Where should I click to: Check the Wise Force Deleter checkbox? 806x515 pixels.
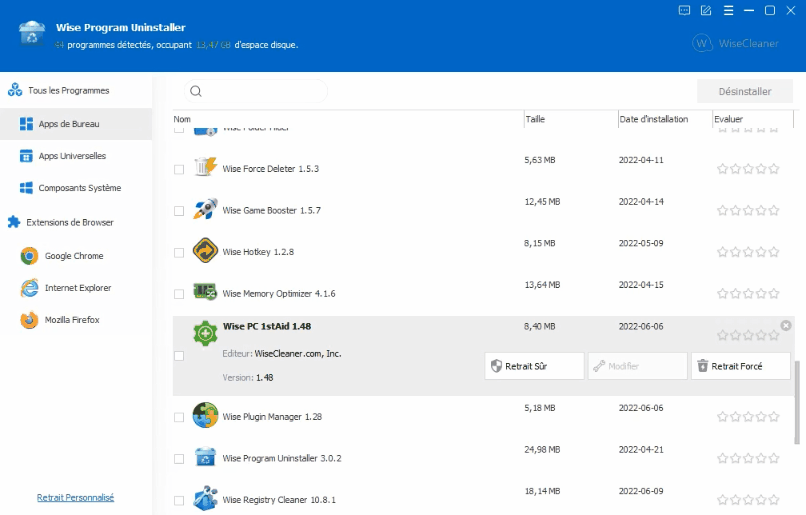[x=179, y=169]
